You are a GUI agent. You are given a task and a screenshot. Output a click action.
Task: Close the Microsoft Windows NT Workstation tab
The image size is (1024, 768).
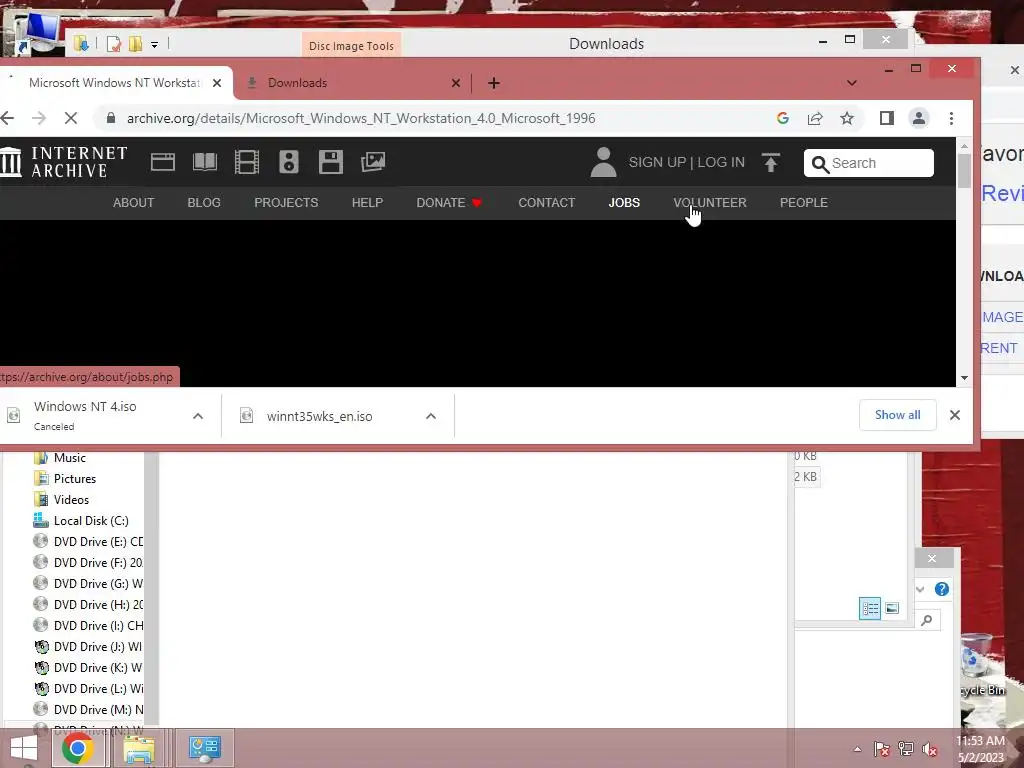217,83
